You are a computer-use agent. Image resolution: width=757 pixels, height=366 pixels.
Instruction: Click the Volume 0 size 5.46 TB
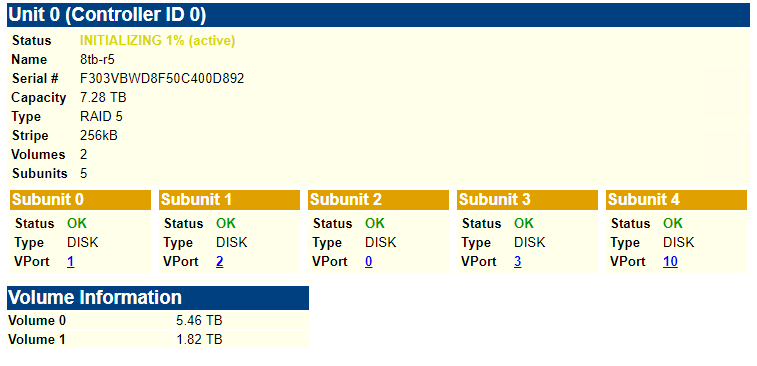[199, 321]
